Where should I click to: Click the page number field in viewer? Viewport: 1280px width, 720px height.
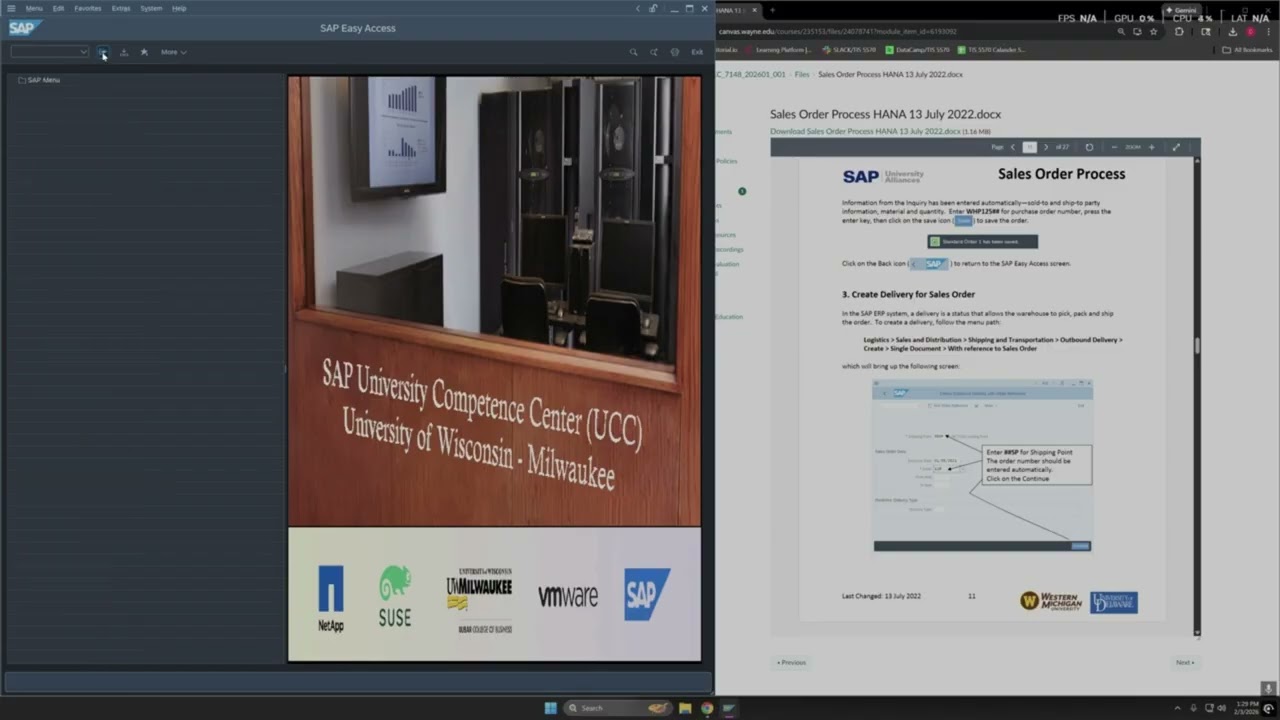click(1030, 147)
